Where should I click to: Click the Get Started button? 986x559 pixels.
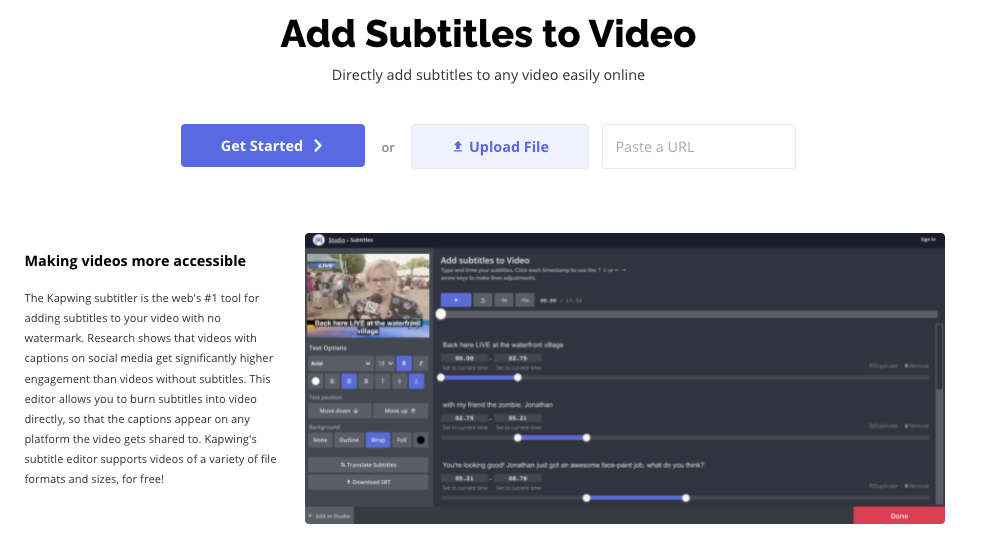point(272,145)
